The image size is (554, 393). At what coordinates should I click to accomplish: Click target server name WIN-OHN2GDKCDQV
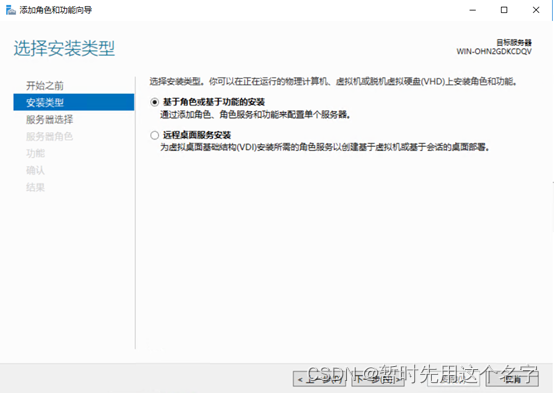pos(494,52)
